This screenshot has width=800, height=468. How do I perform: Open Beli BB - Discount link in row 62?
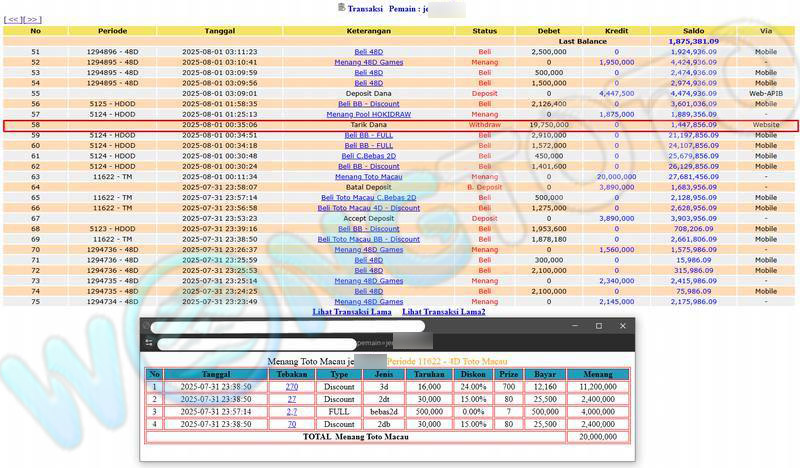pos(368,166)
